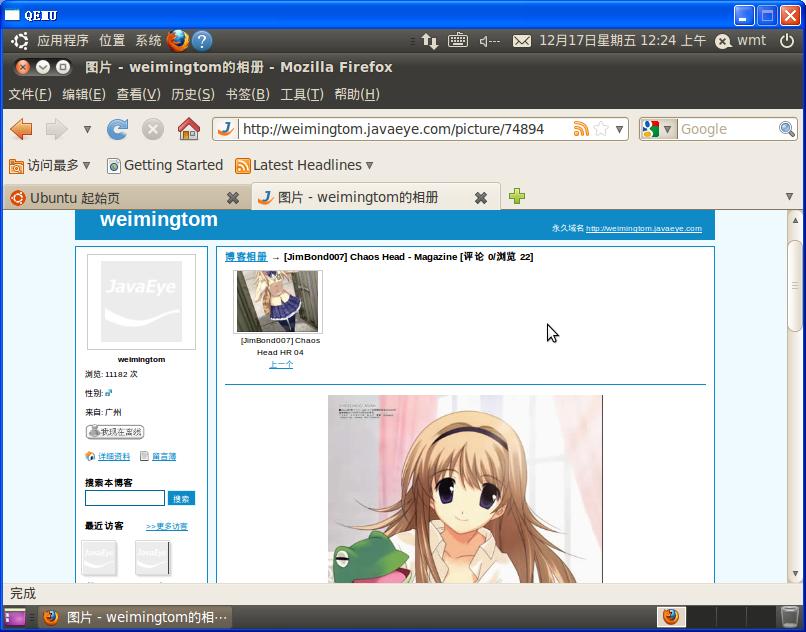The image size is (806, 632).
Task: Click the JavaEye profile avatar image
Action: tap(141, 302)
